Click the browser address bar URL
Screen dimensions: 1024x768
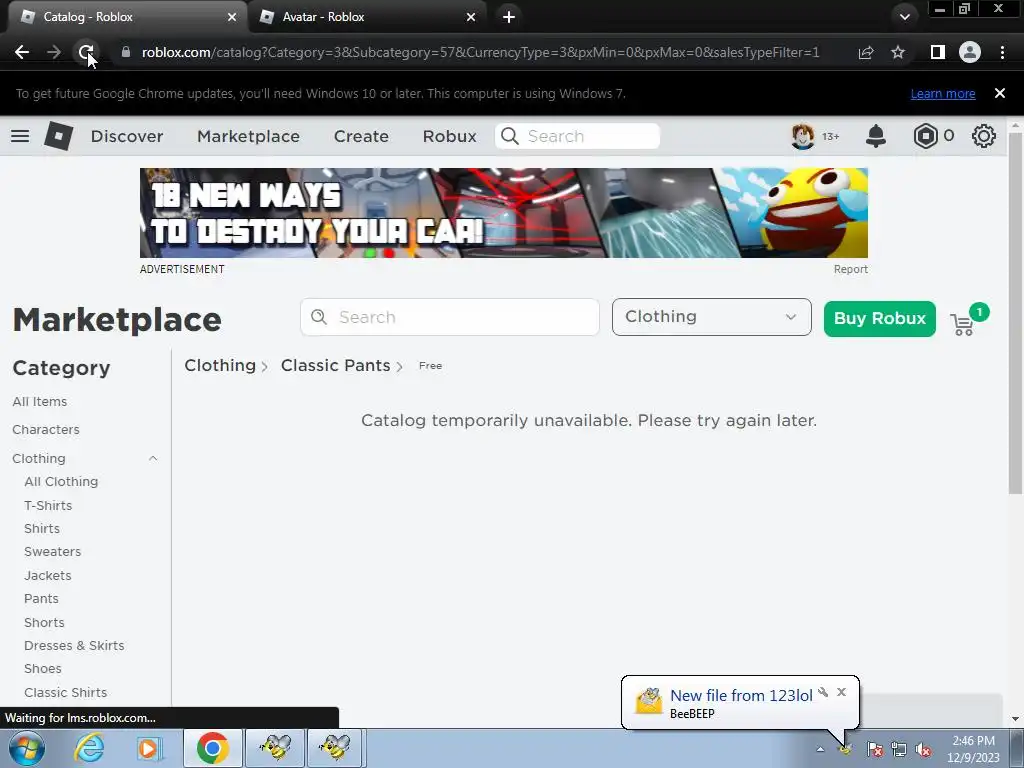tap(480, 52)
